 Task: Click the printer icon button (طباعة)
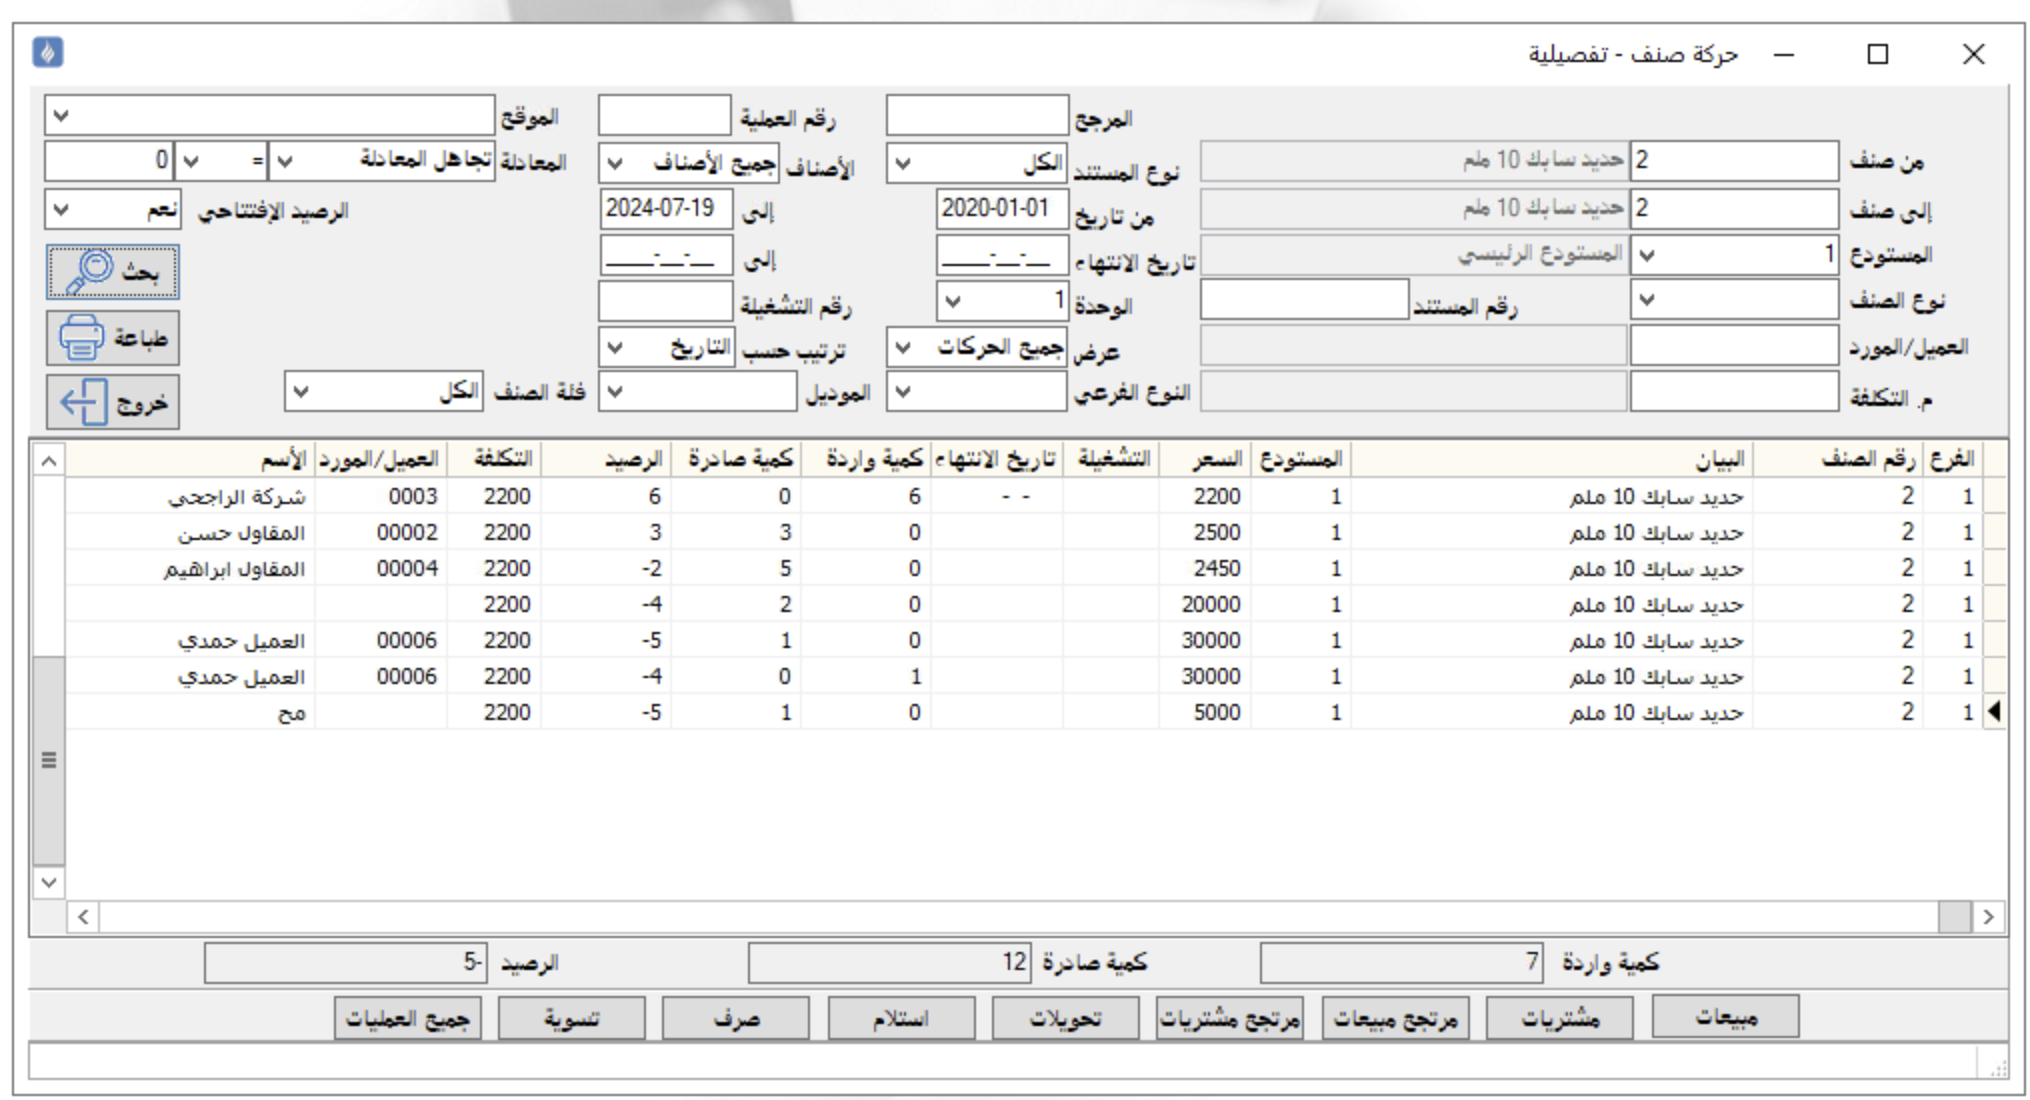(x=112, y=338)
